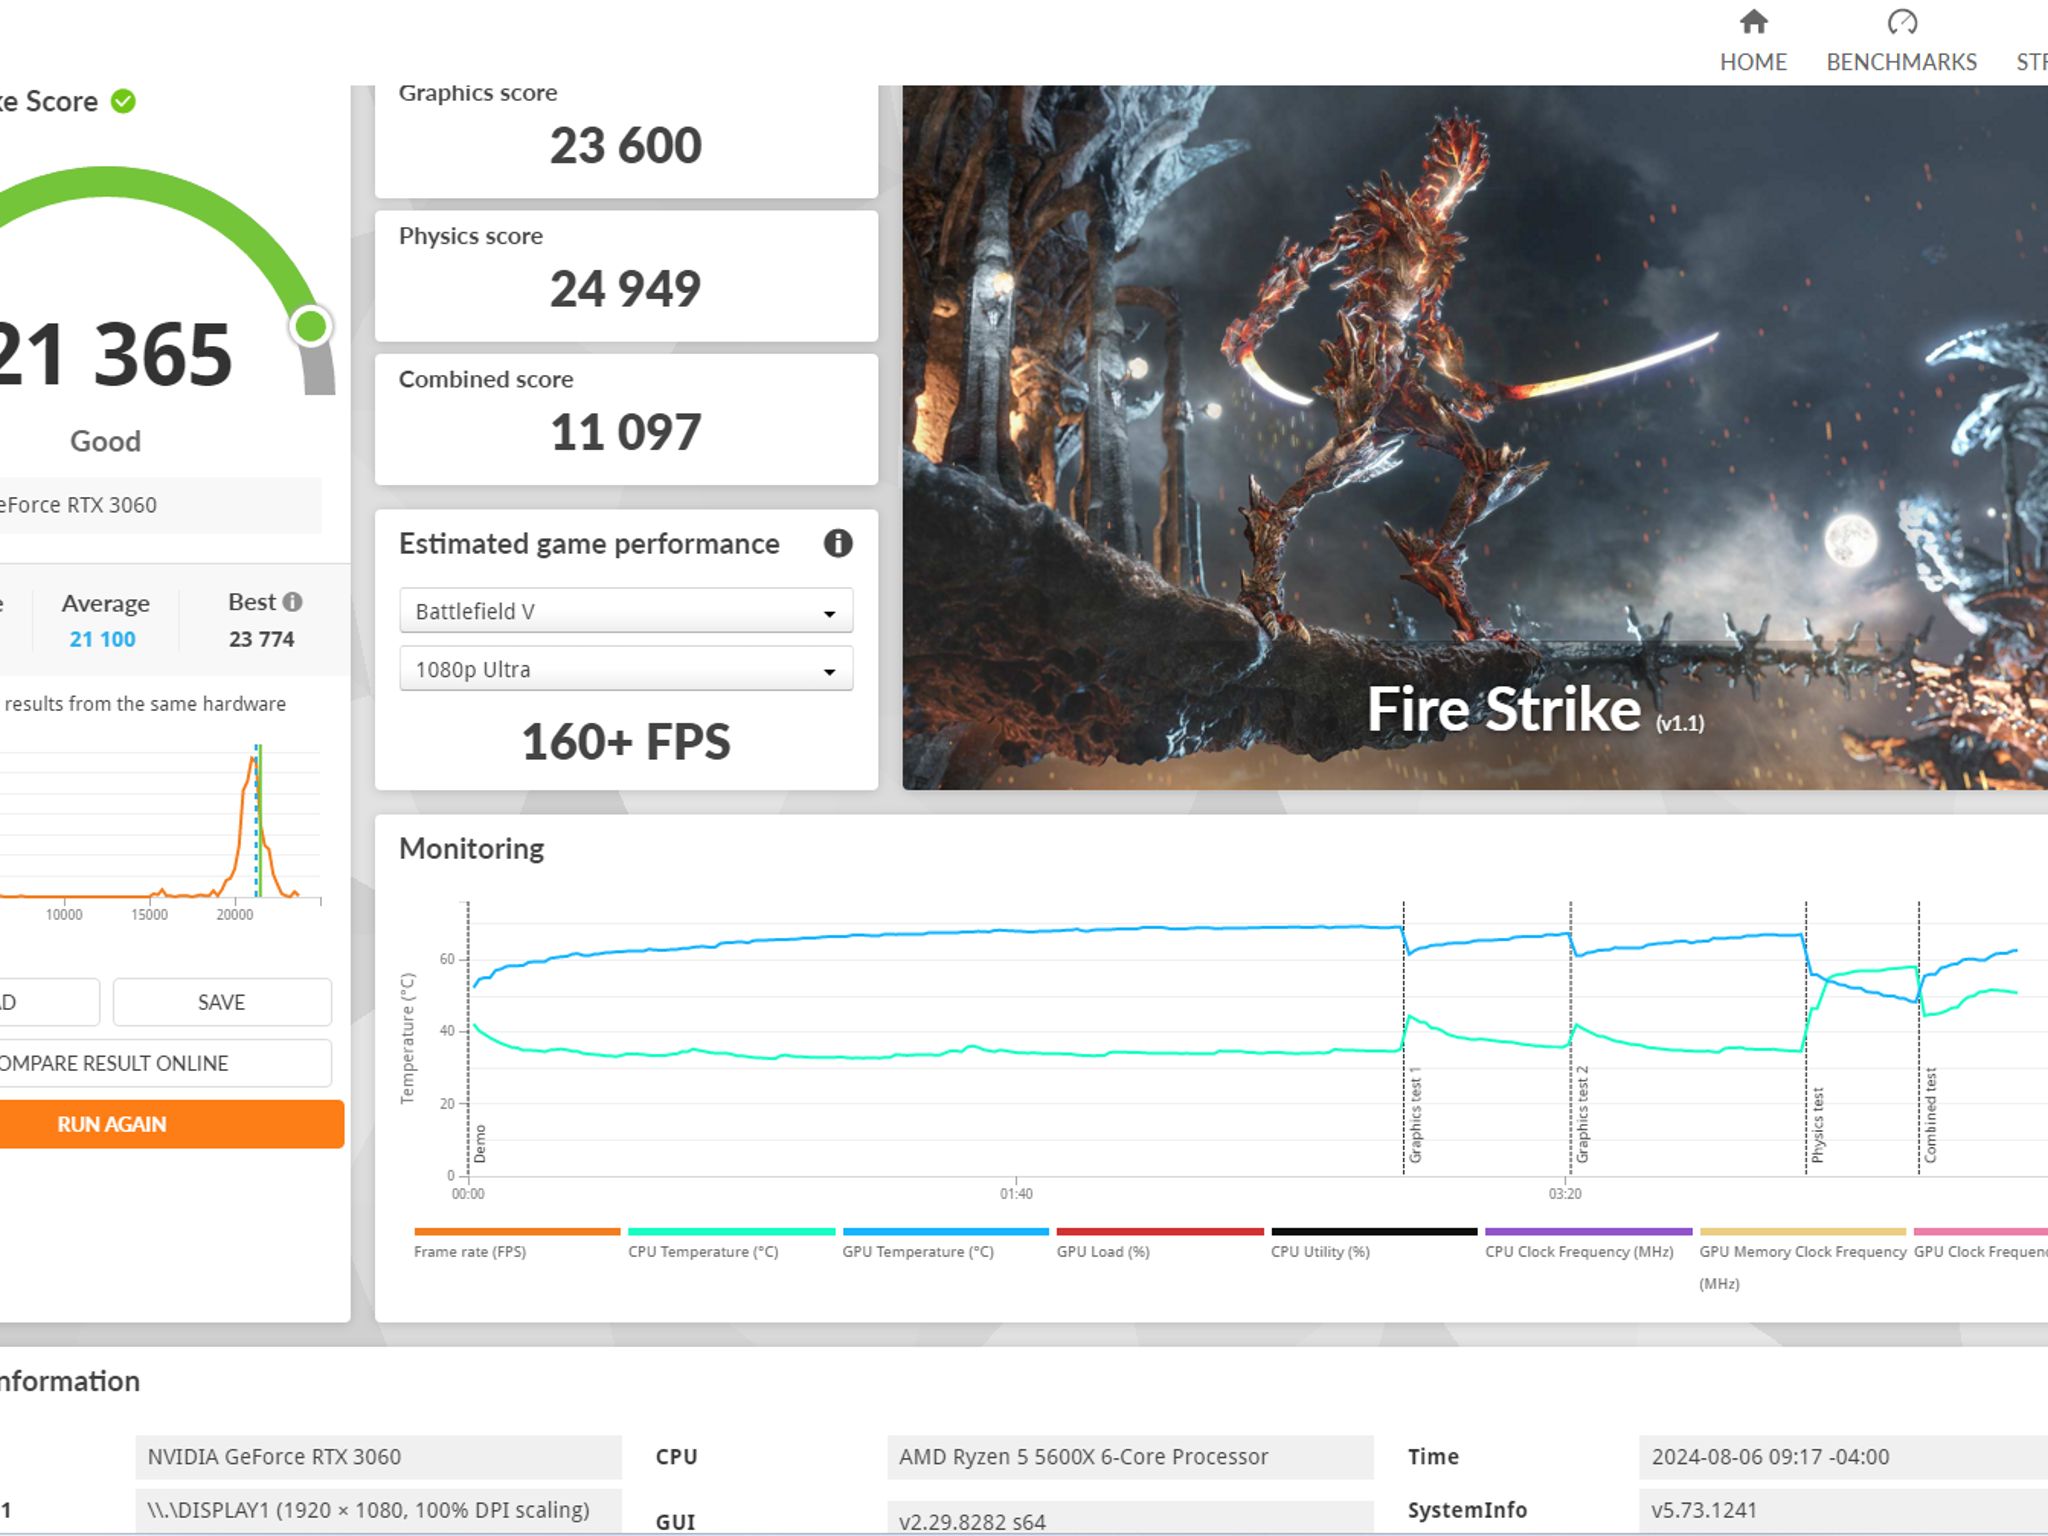Click the orange RUN AGAIN button
The width and height of the screenshot is (2048, 1536).
172,1124
